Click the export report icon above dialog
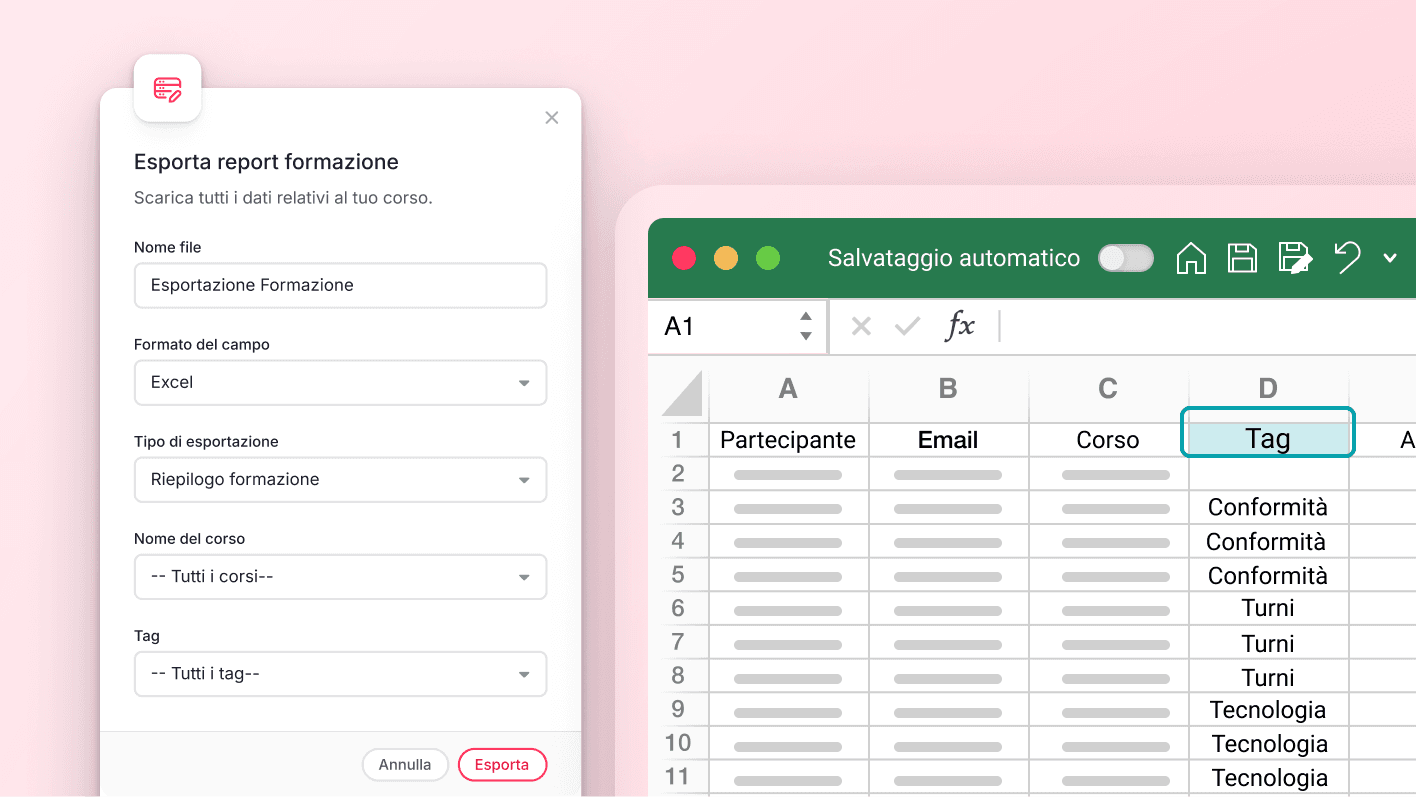The width and height of the screenshot is (1416, 797). tap(167, 88)
